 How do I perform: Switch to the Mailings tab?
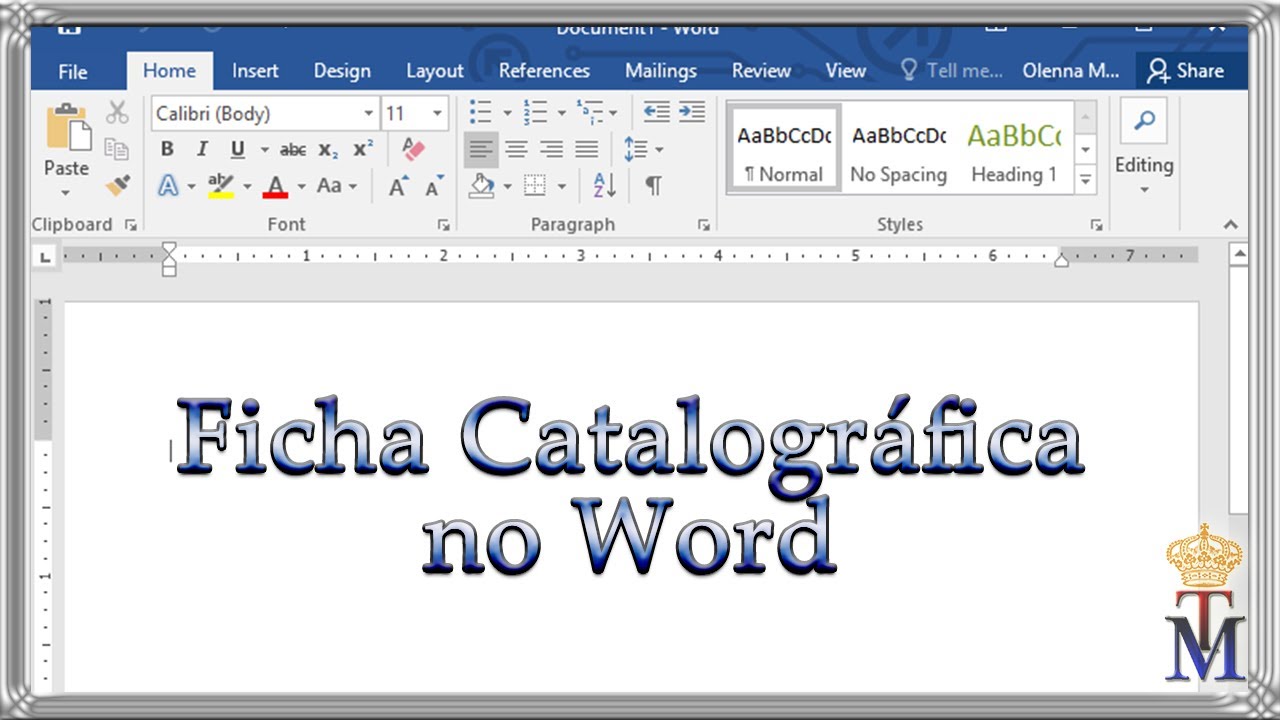(661, 71)
